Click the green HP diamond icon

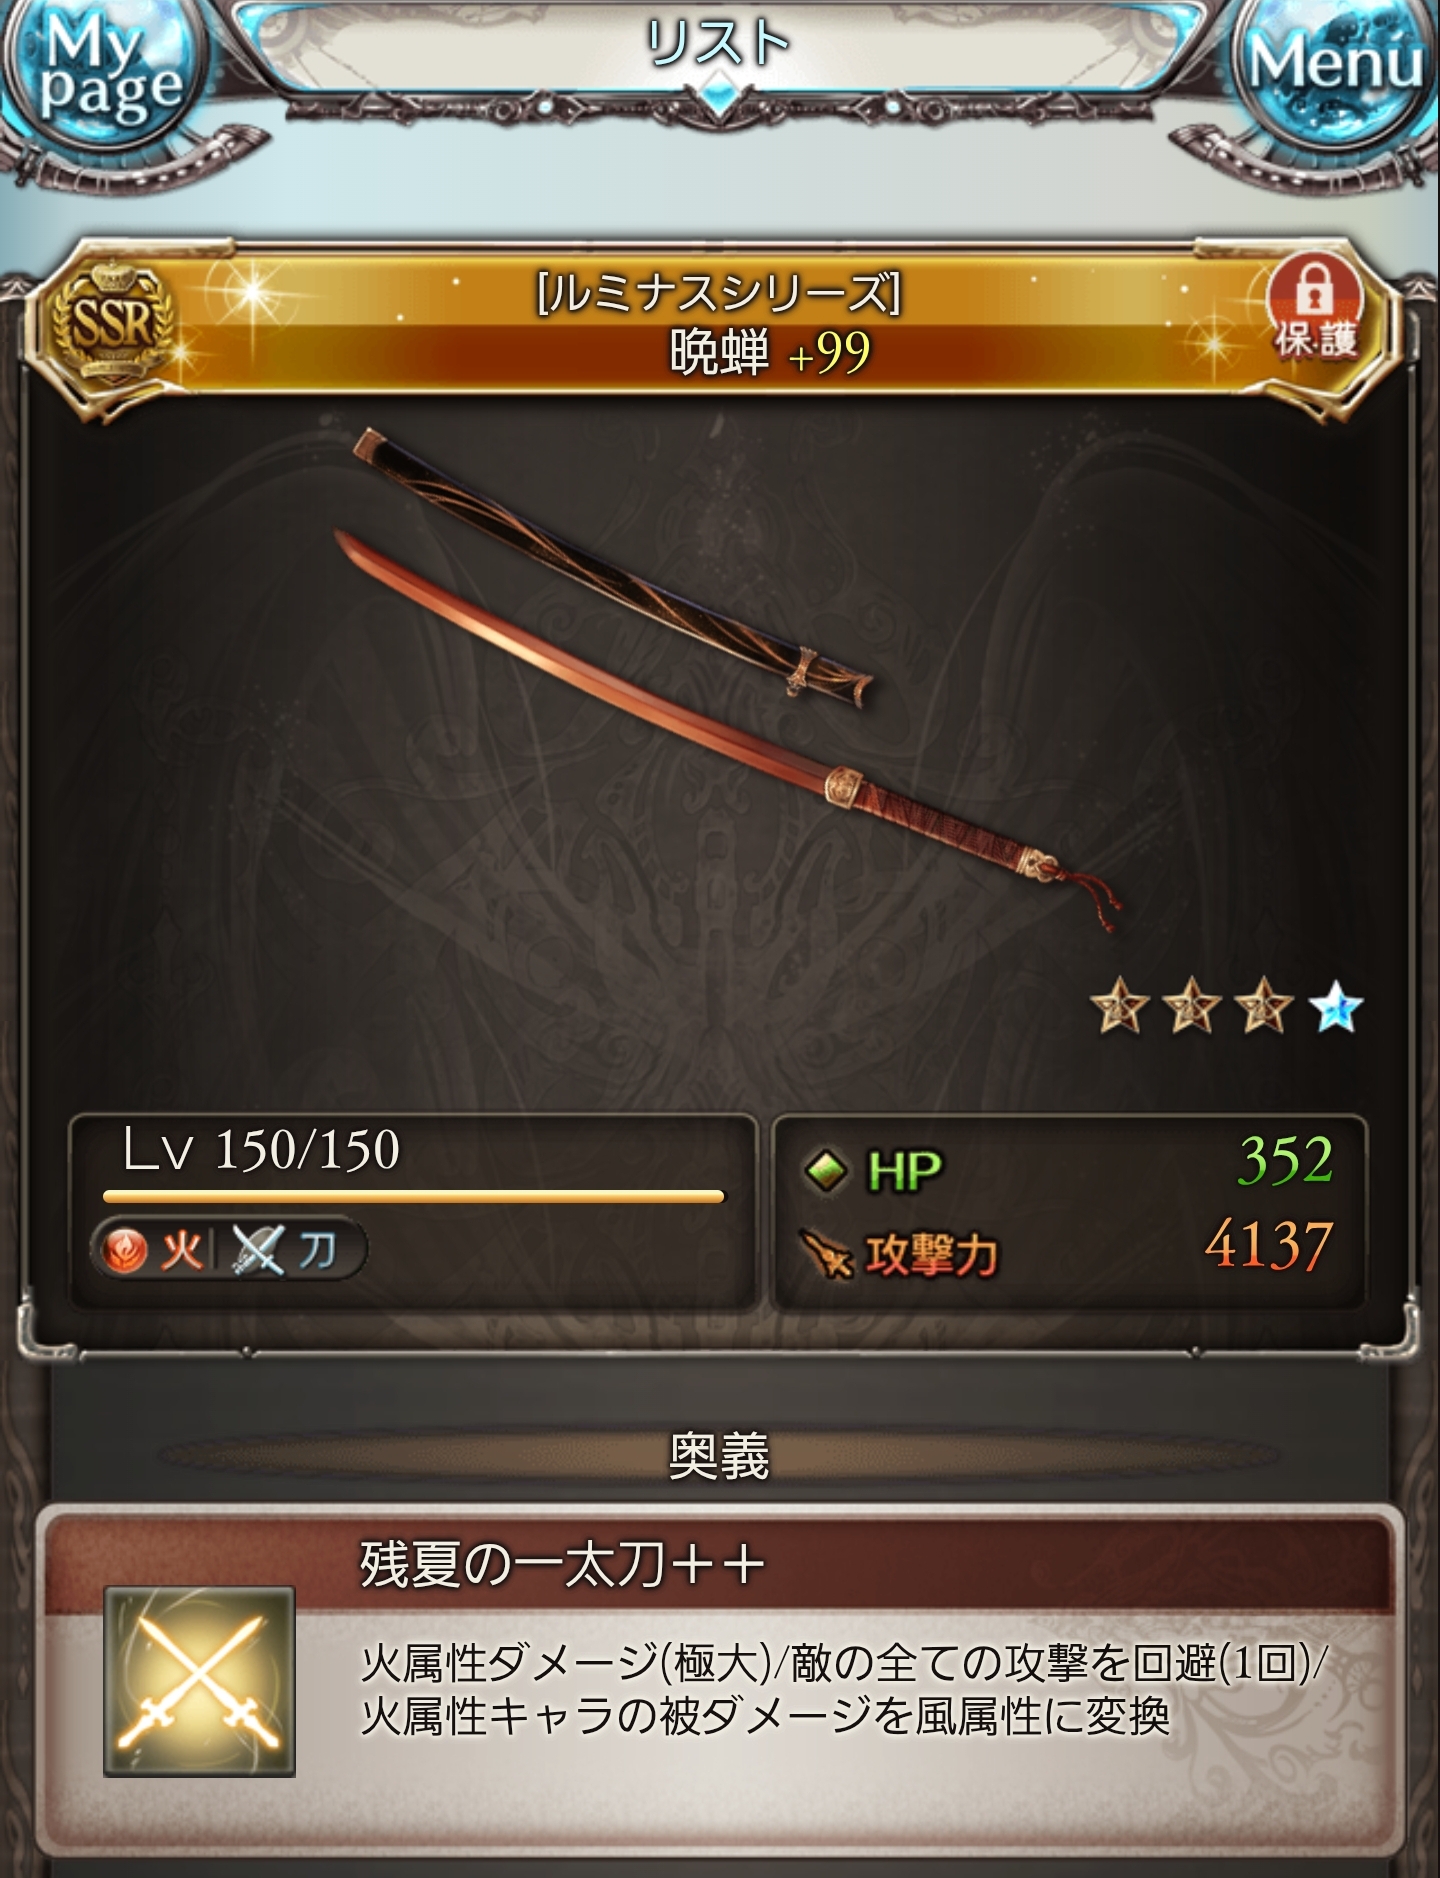(826, 1170)
